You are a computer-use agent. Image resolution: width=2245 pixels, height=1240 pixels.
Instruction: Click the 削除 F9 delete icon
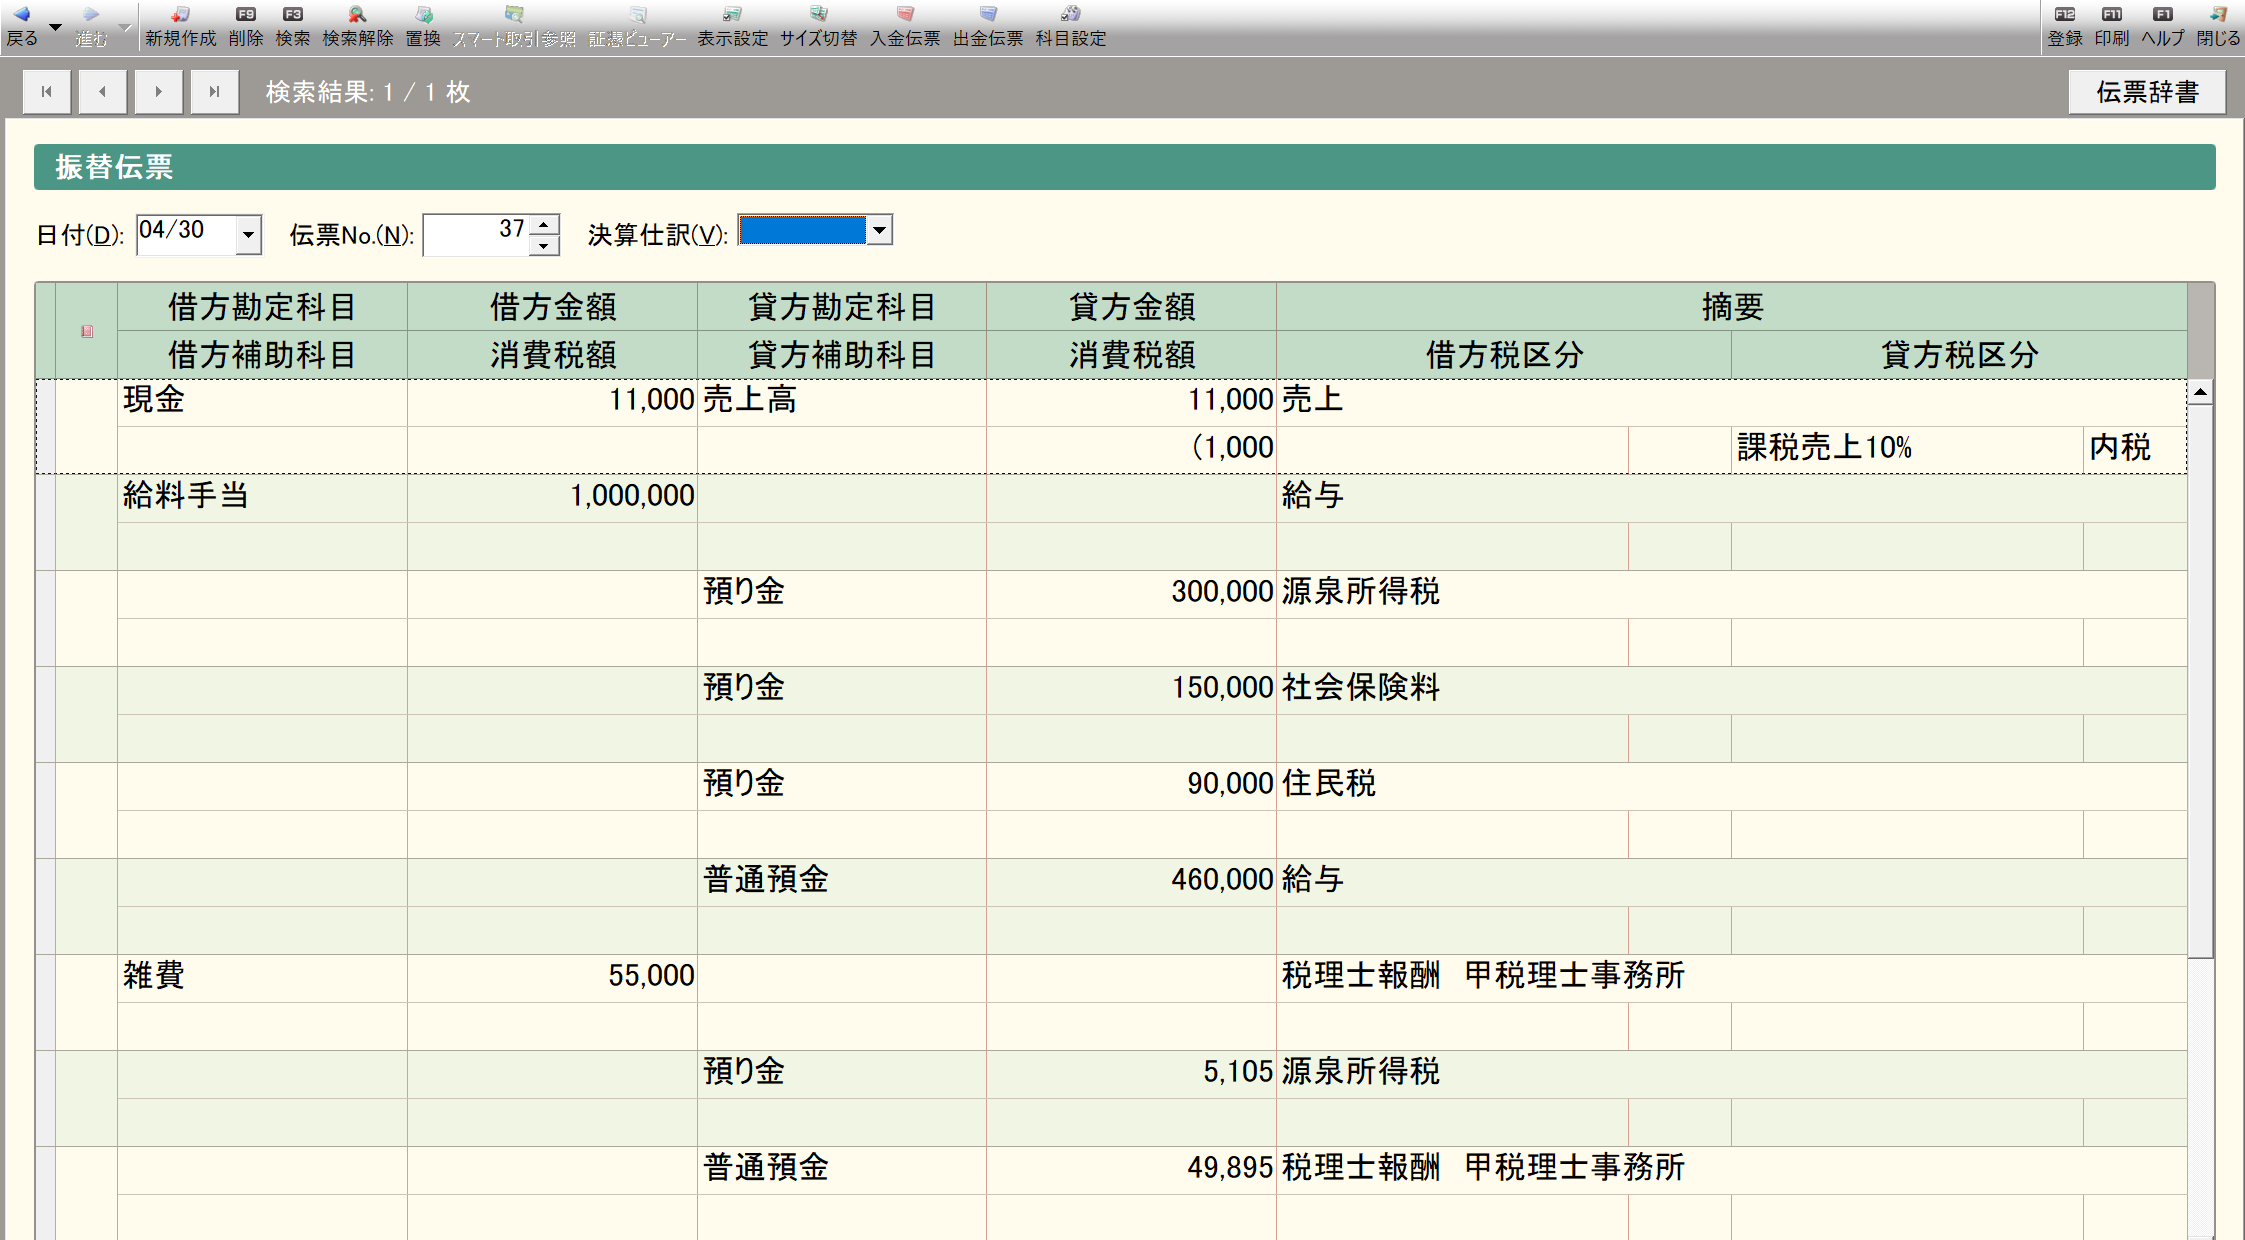point(245,25)
